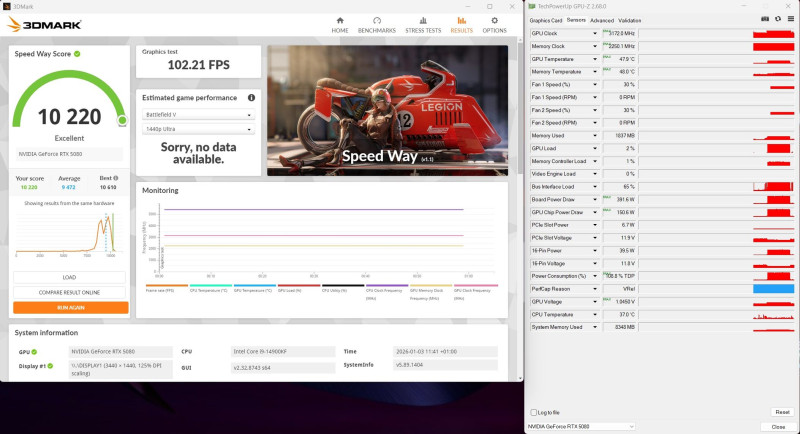
Task: Click the NVIDIA GeForce RTX 5080 label under score
Action: (69, 154)
